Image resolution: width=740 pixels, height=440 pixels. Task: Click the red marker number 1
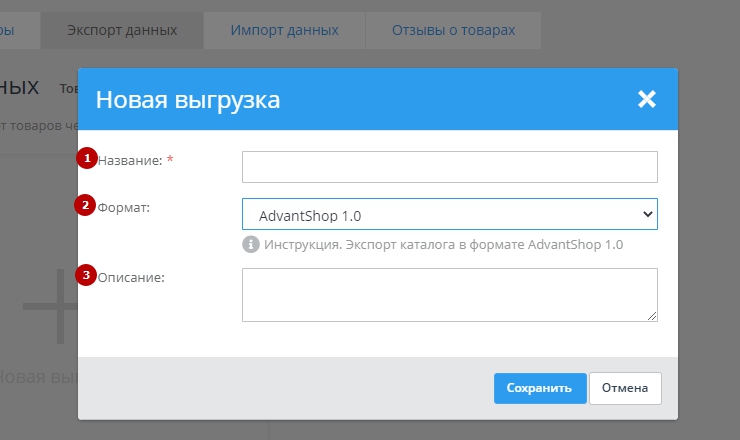click(87, 159)
